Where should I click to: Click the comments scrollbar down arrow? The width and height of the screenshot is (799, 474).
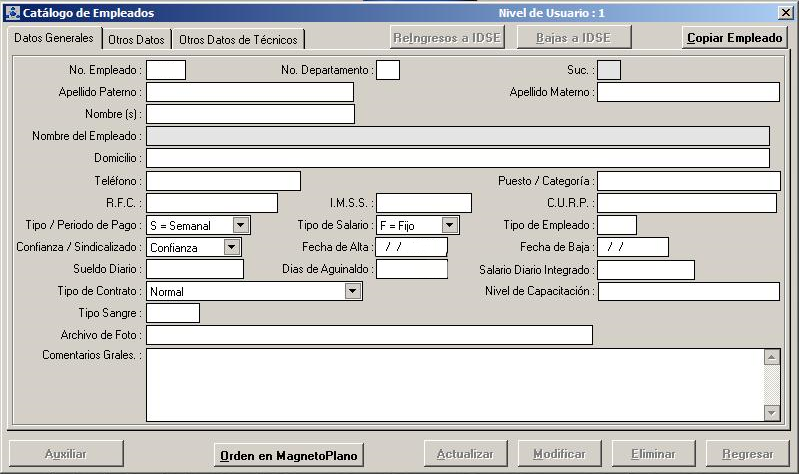[x=771, y=412]
